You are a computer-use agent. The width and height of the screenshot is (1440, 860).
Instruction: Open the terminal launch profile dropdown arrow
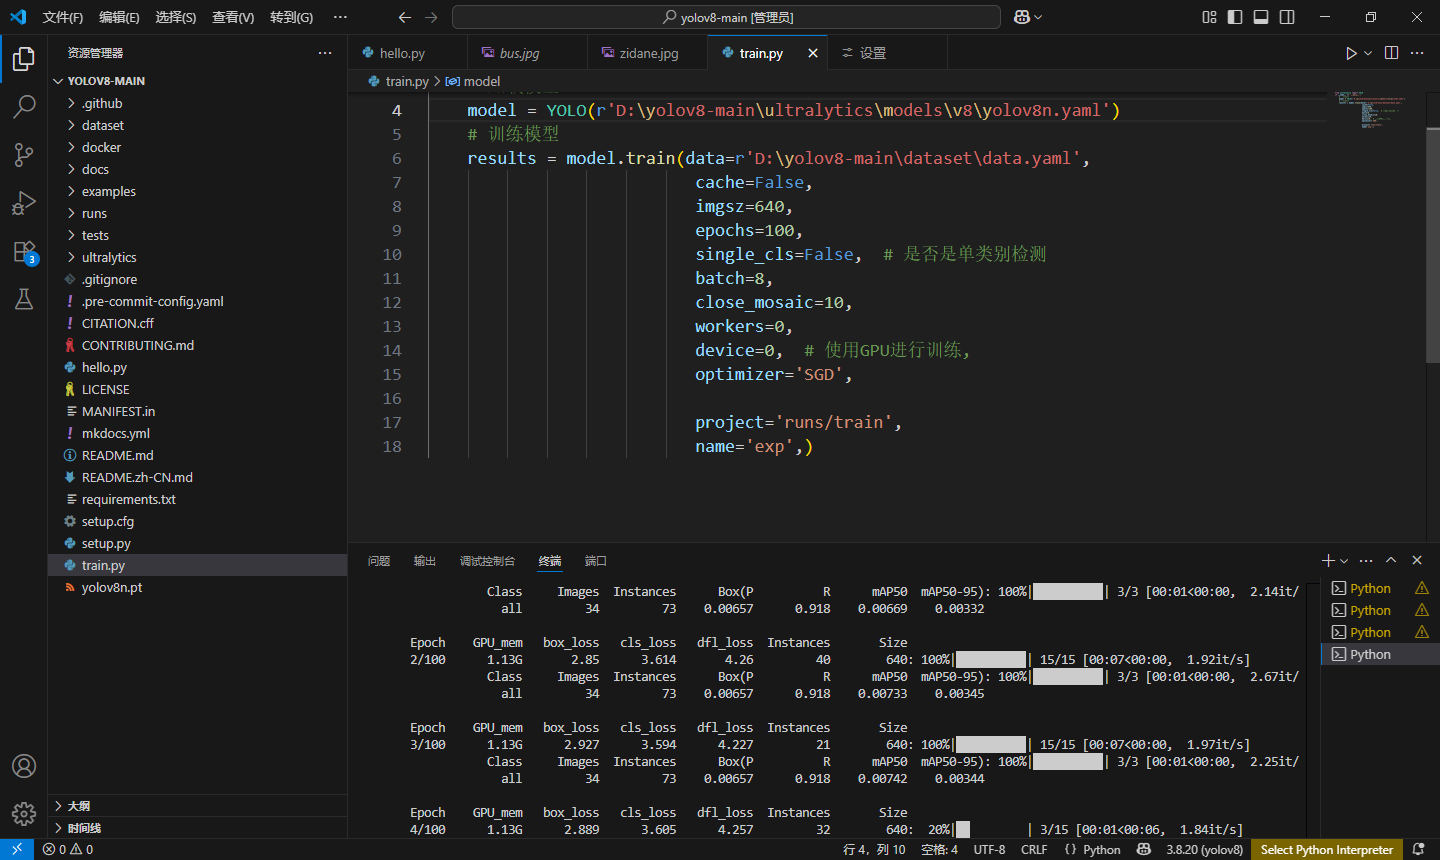[1344, 561]
